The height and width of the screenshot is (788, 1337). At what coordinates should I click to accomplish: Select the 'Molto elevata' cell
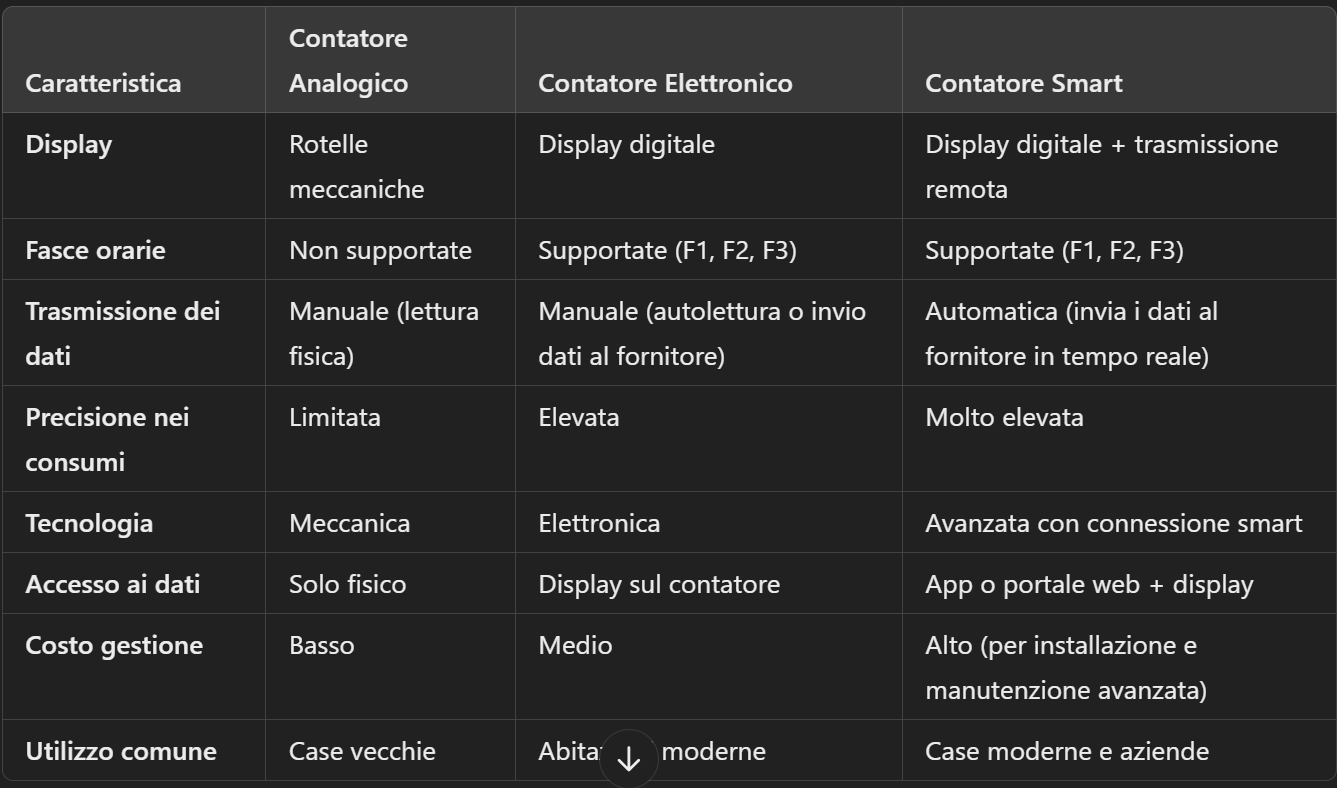pos(1004,417)
